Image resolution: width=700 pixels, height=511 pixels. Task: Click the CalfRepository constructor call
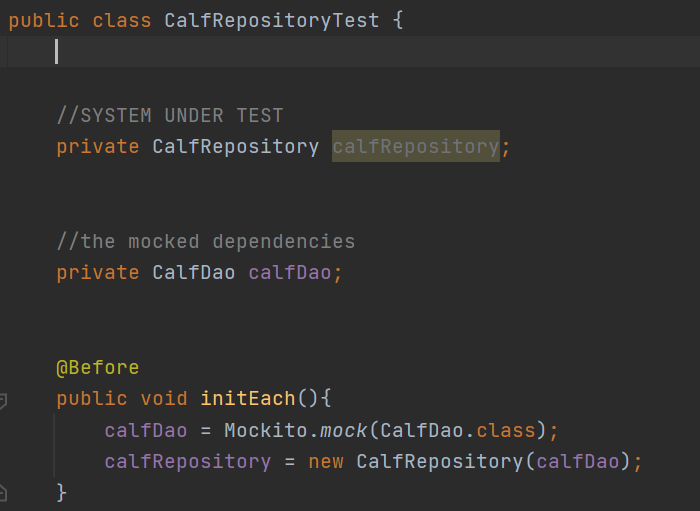pos(439,461)
